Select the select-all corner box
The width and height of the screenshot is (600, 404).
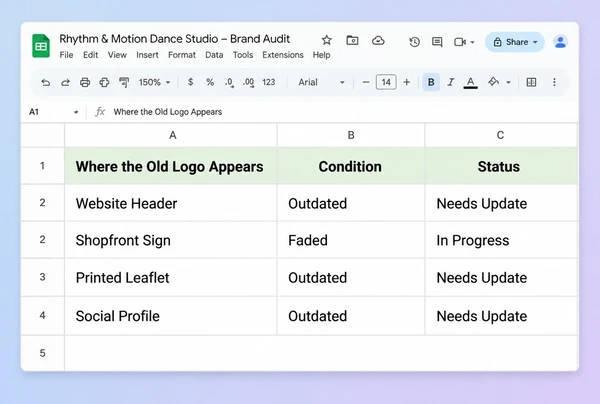pyautogui.click(x=42, y=135)
